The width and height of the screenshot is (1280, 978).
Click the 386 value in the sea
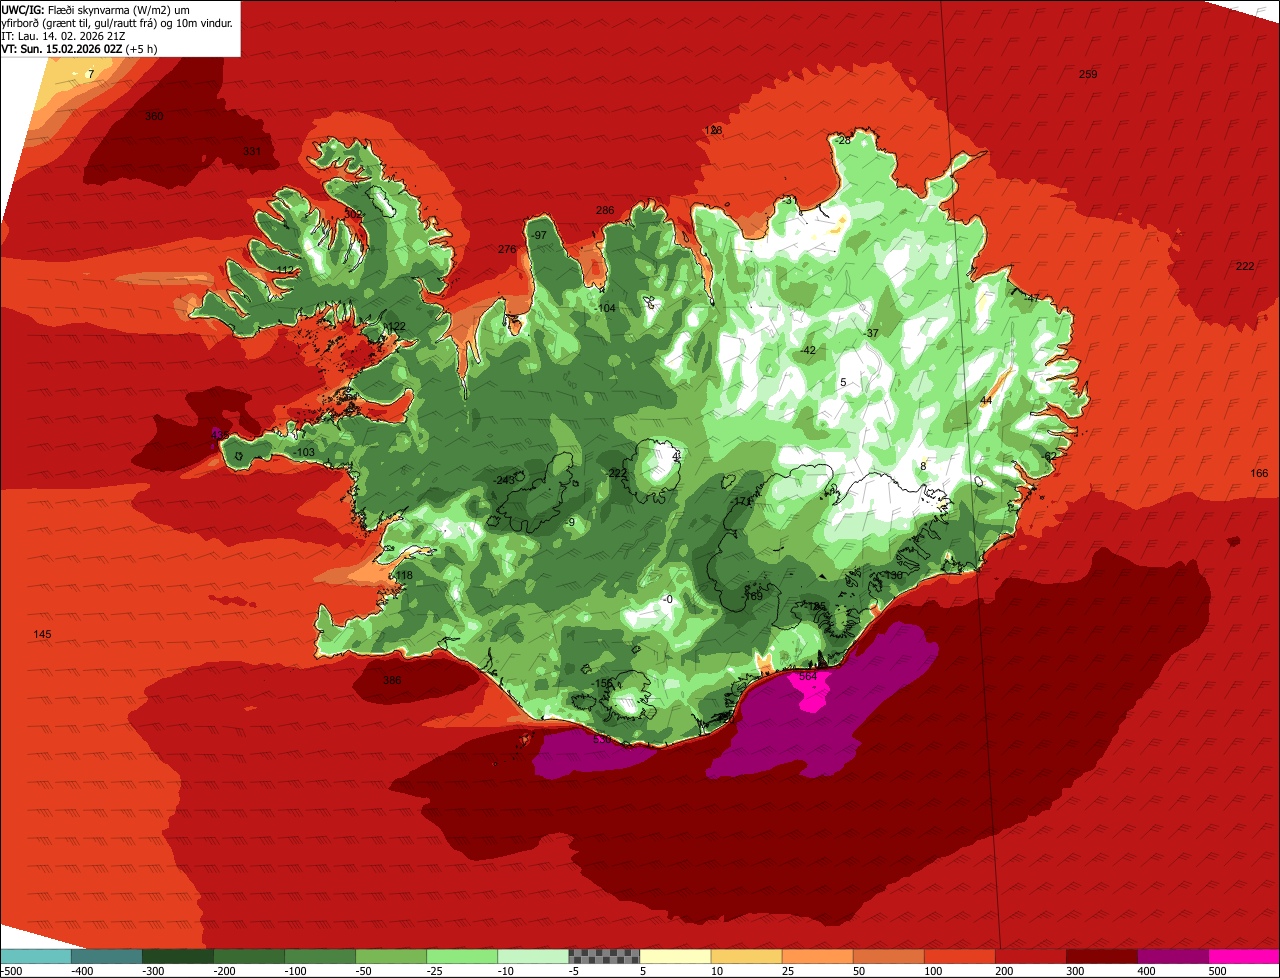[x=392, y=681]
